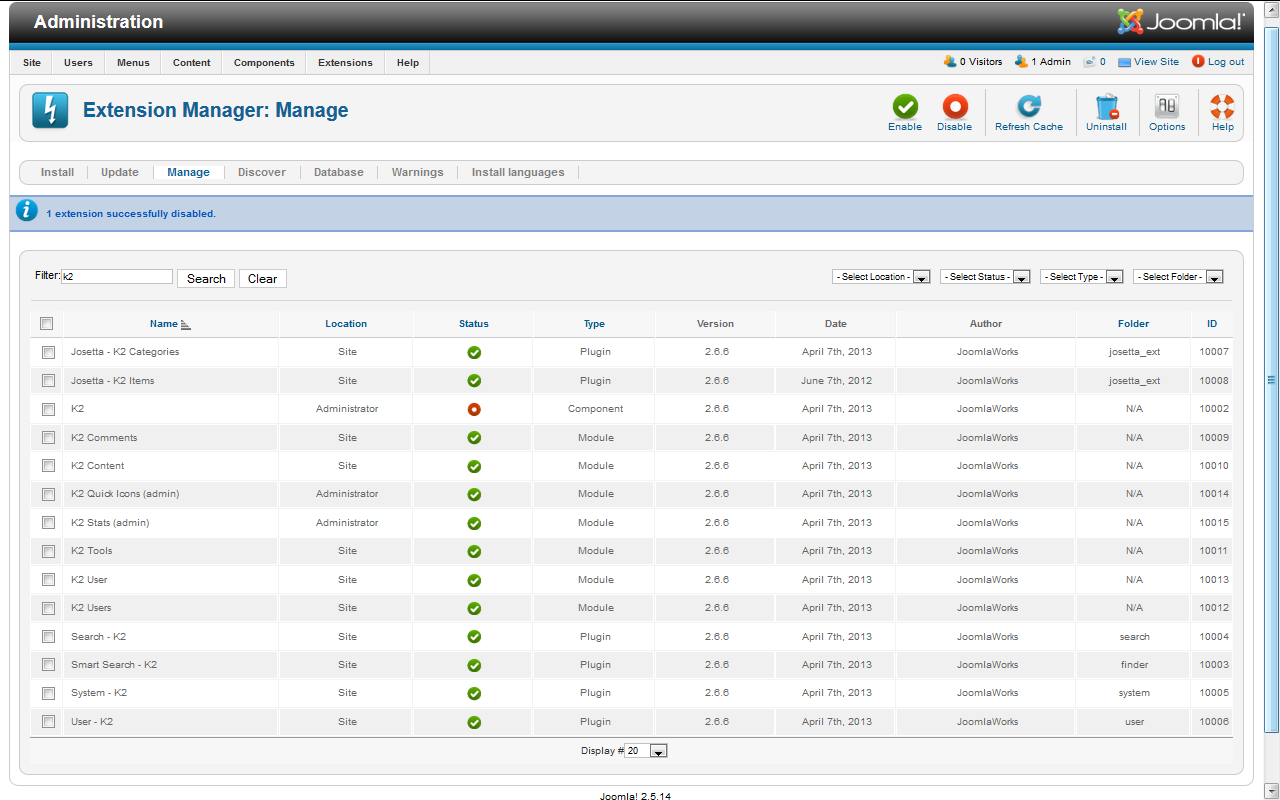Open the Select Location dropdown

coord(882,277)
